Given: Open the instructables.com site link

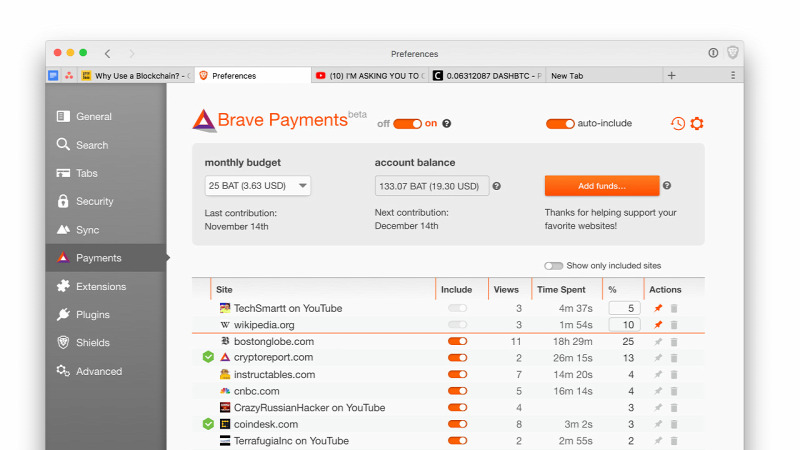Looking at the screenshot, I should [274, 374].
